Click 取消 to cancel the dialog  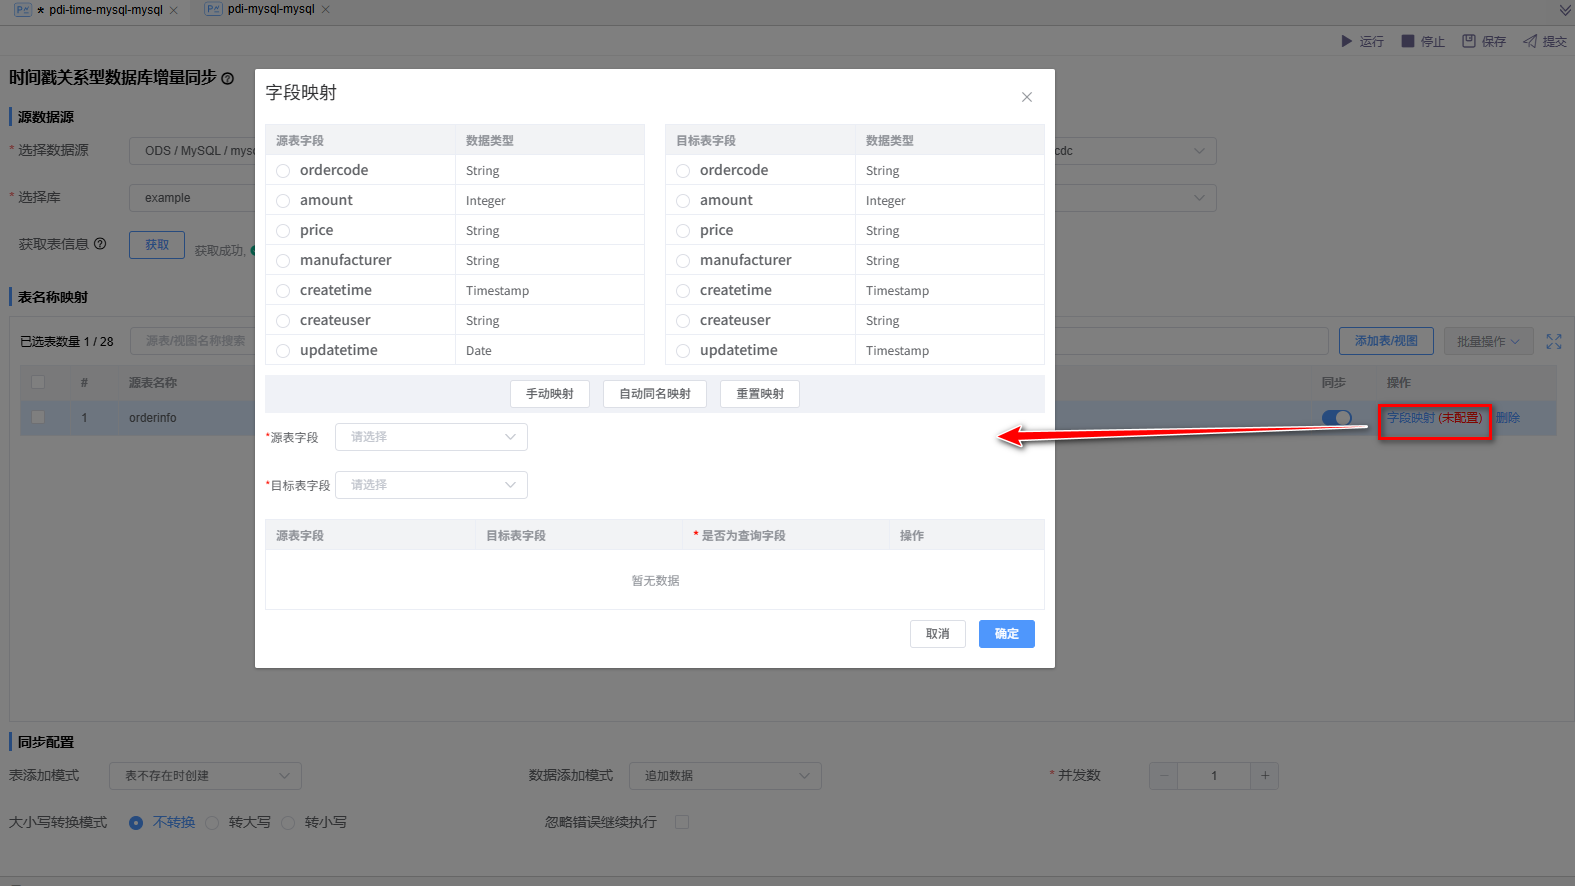[x=938, y=634]
